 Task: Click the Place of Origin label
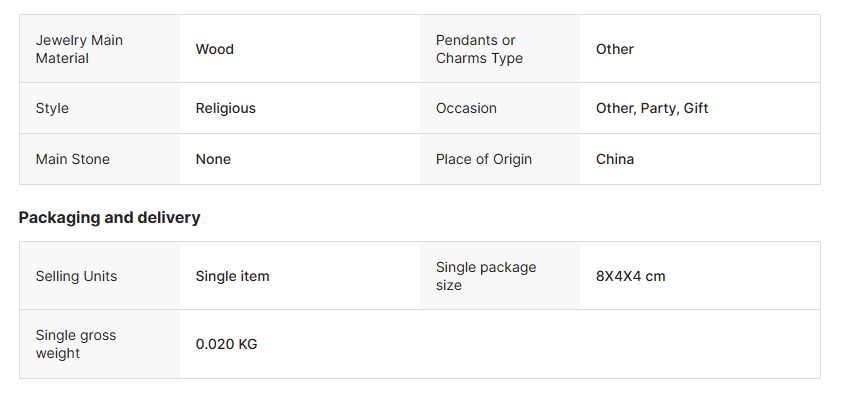click(484, 159)
